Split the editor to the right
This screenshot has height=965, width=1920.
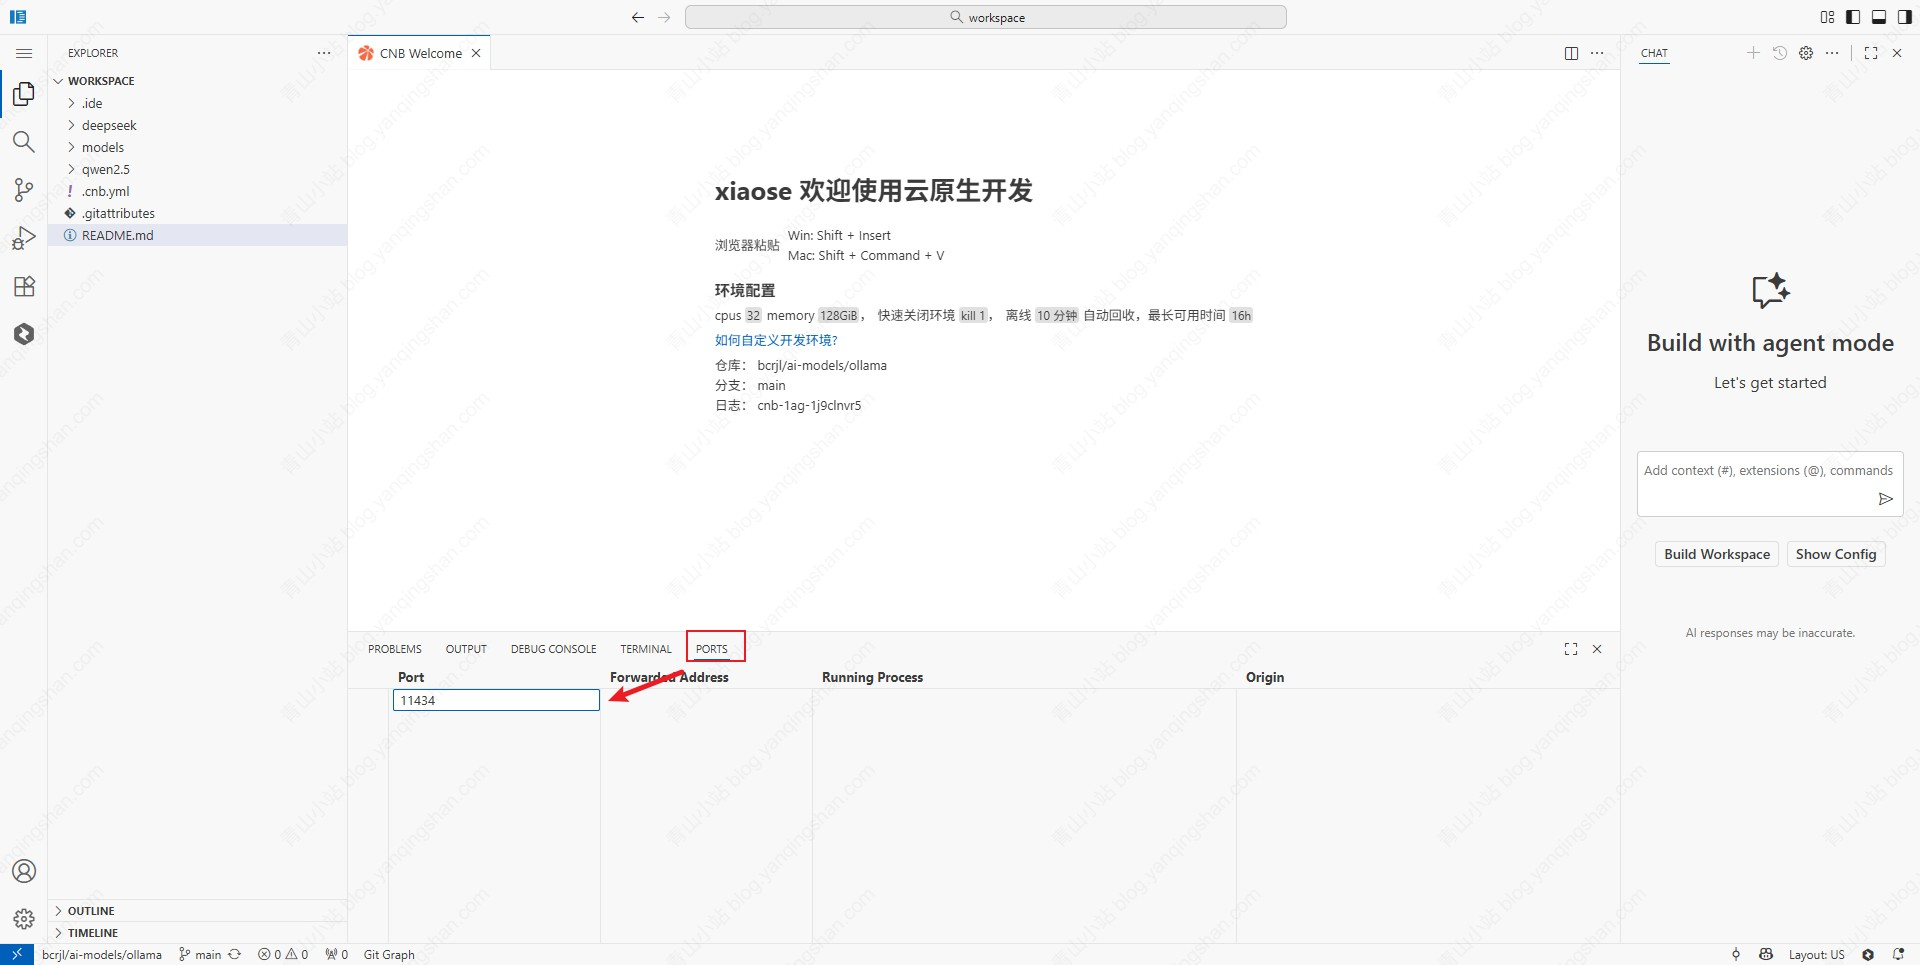click(x=1571, y=53)
